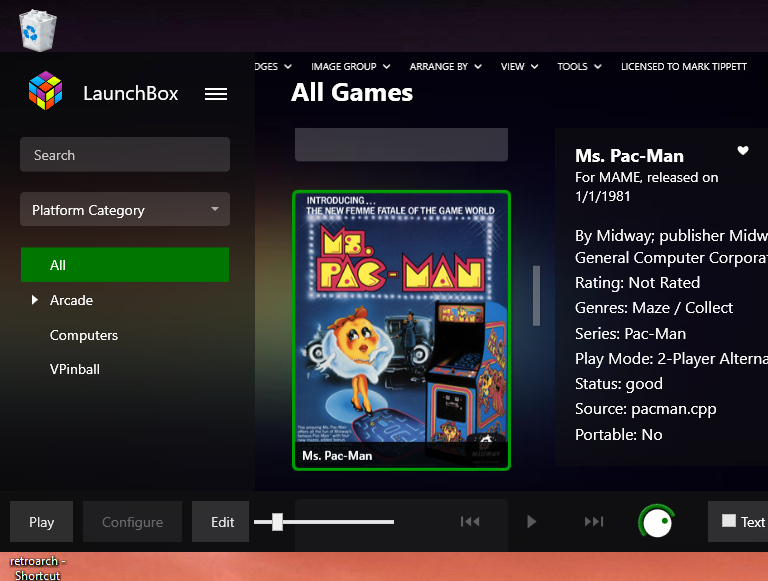This screenshot has width=768, height=581.
Task: Select the Computers category
Action: click(84, 336)
